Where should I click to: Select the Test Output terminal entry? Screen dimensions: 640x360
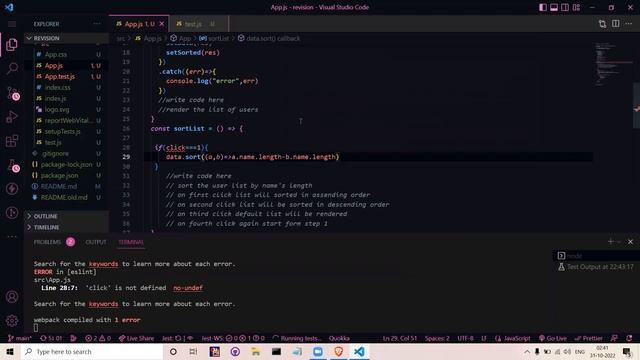596,267
